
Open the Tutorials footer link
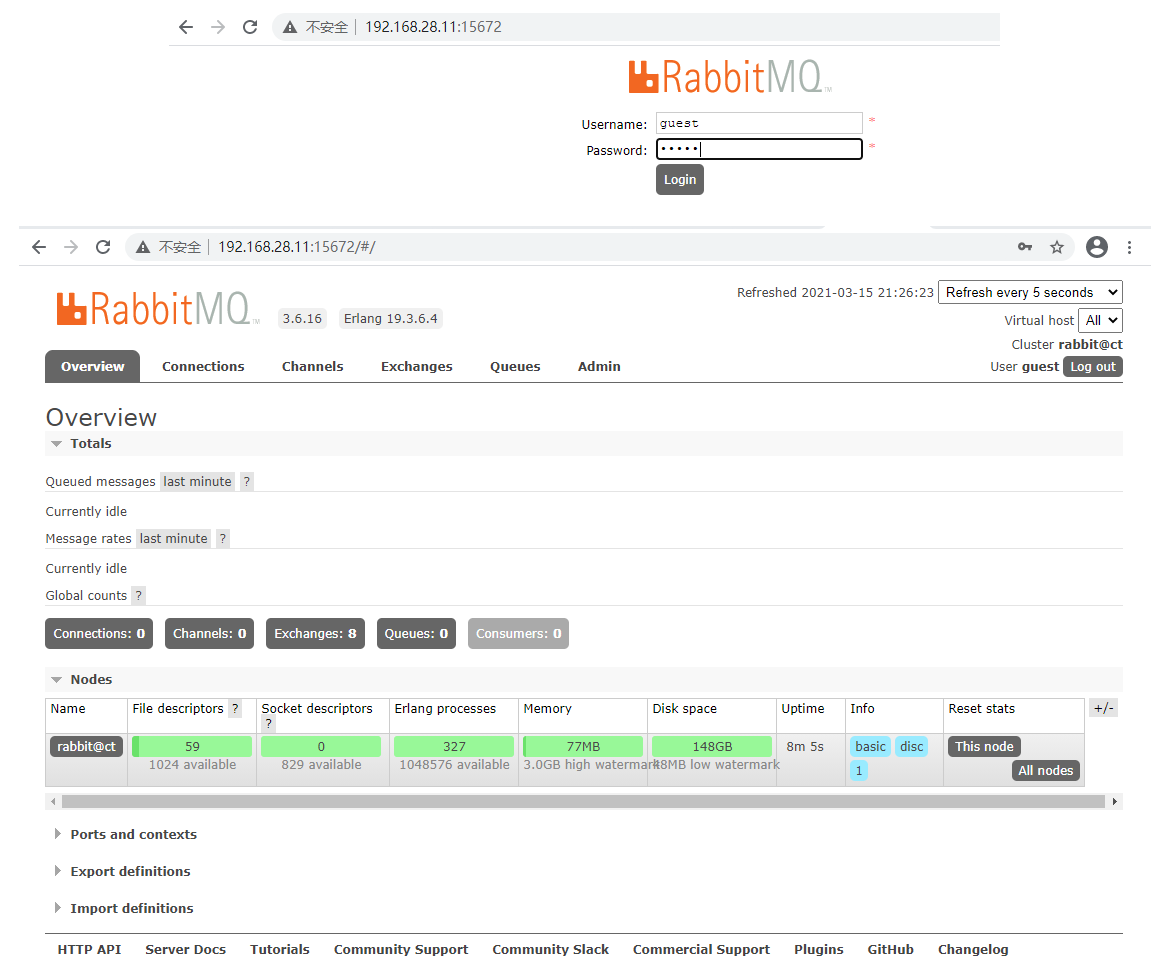pos(279,949)
